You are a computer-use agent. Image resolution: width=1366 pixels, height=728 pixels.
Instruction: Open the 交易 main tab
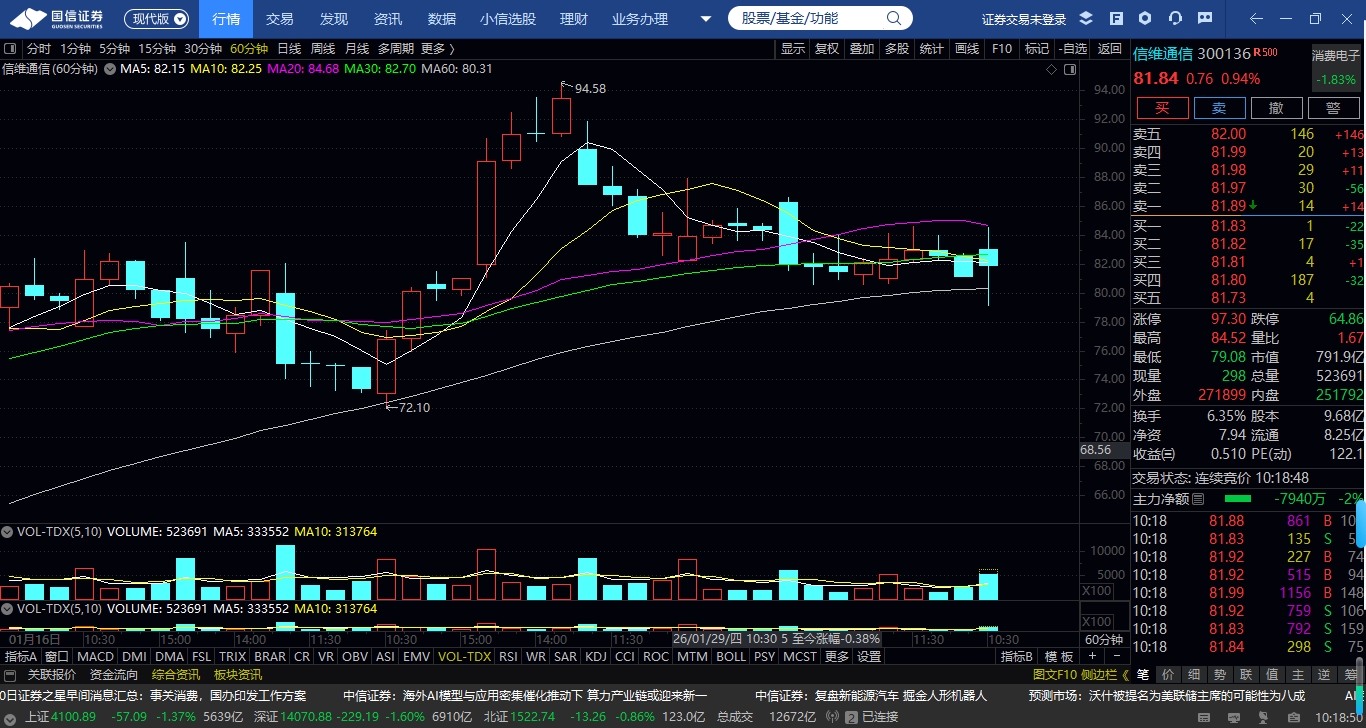280,19
